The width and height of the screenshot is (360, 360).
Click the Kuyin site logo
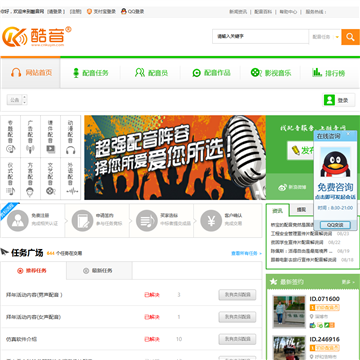click(37, 36)
